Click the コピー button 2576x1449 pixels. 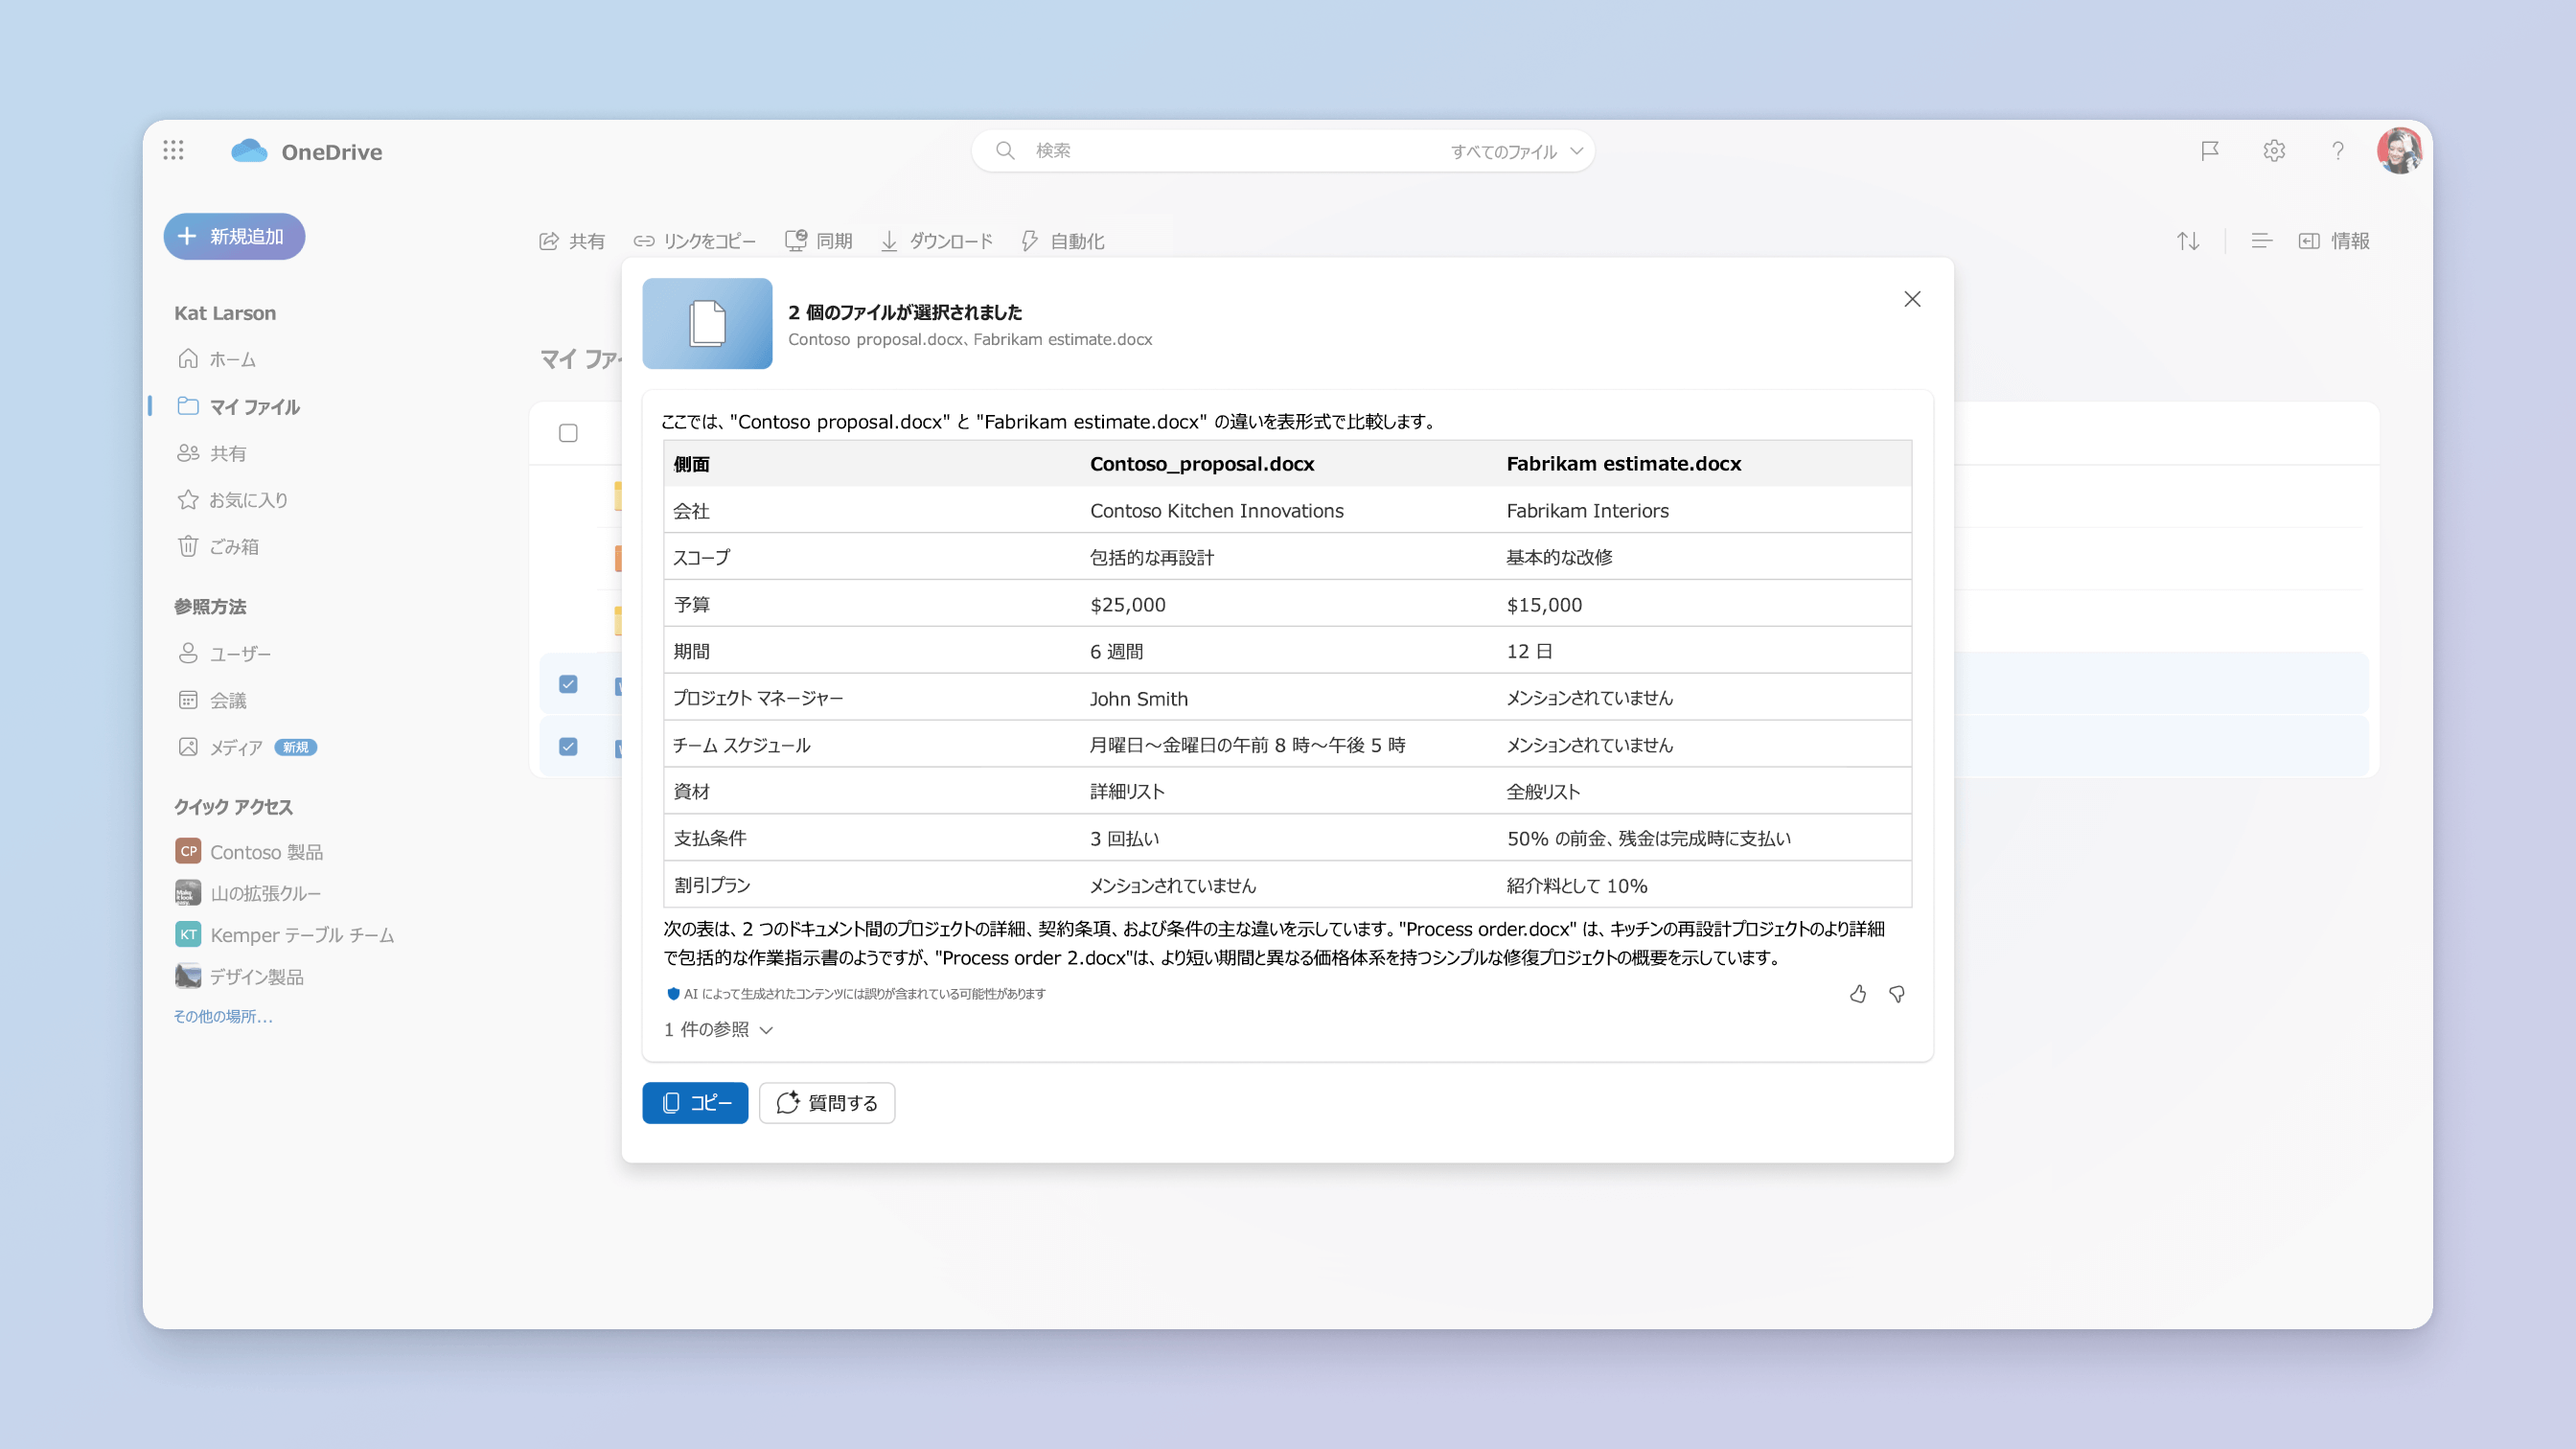pos(695,1103)
